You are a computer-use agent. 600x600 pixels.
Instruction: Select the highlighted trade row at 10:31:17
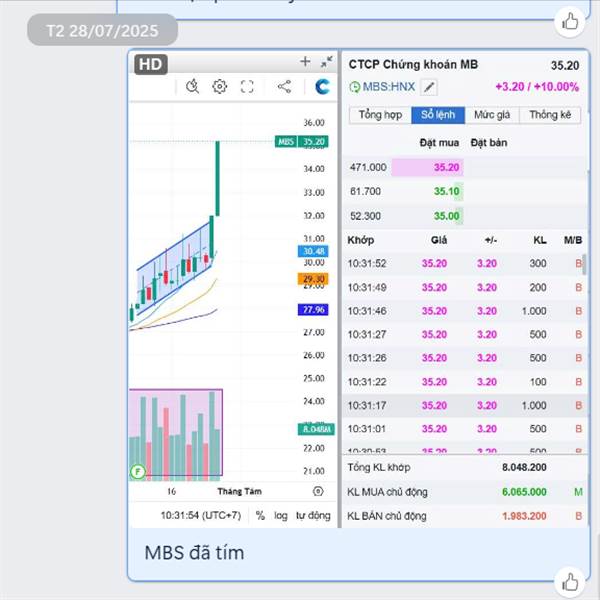coord(465,405)
